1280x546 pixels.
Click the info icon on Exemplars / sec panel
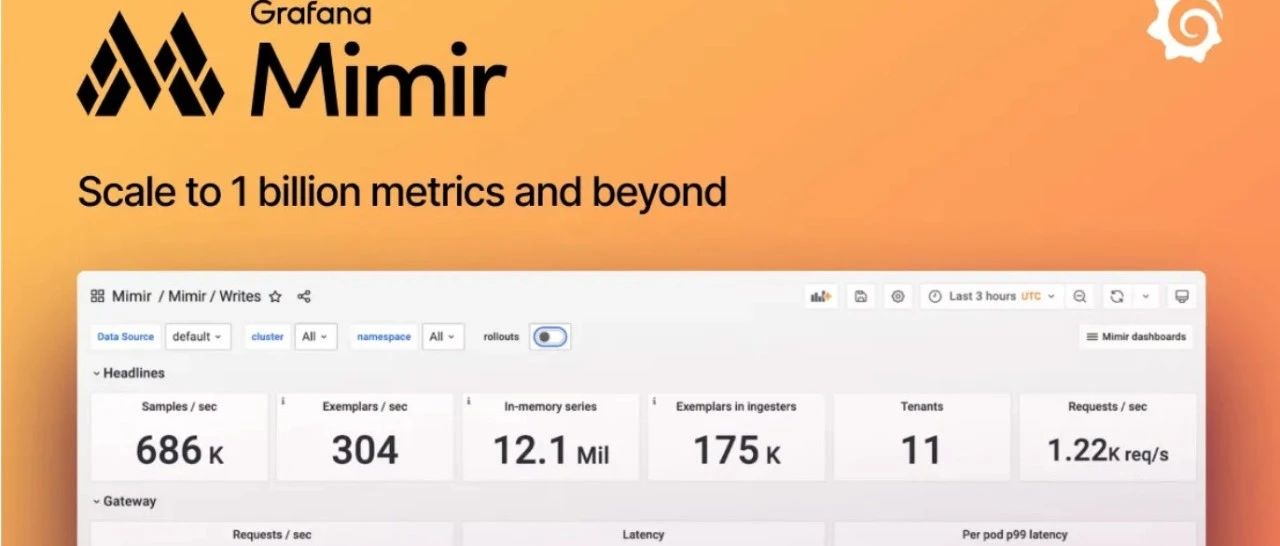point(283,401)
